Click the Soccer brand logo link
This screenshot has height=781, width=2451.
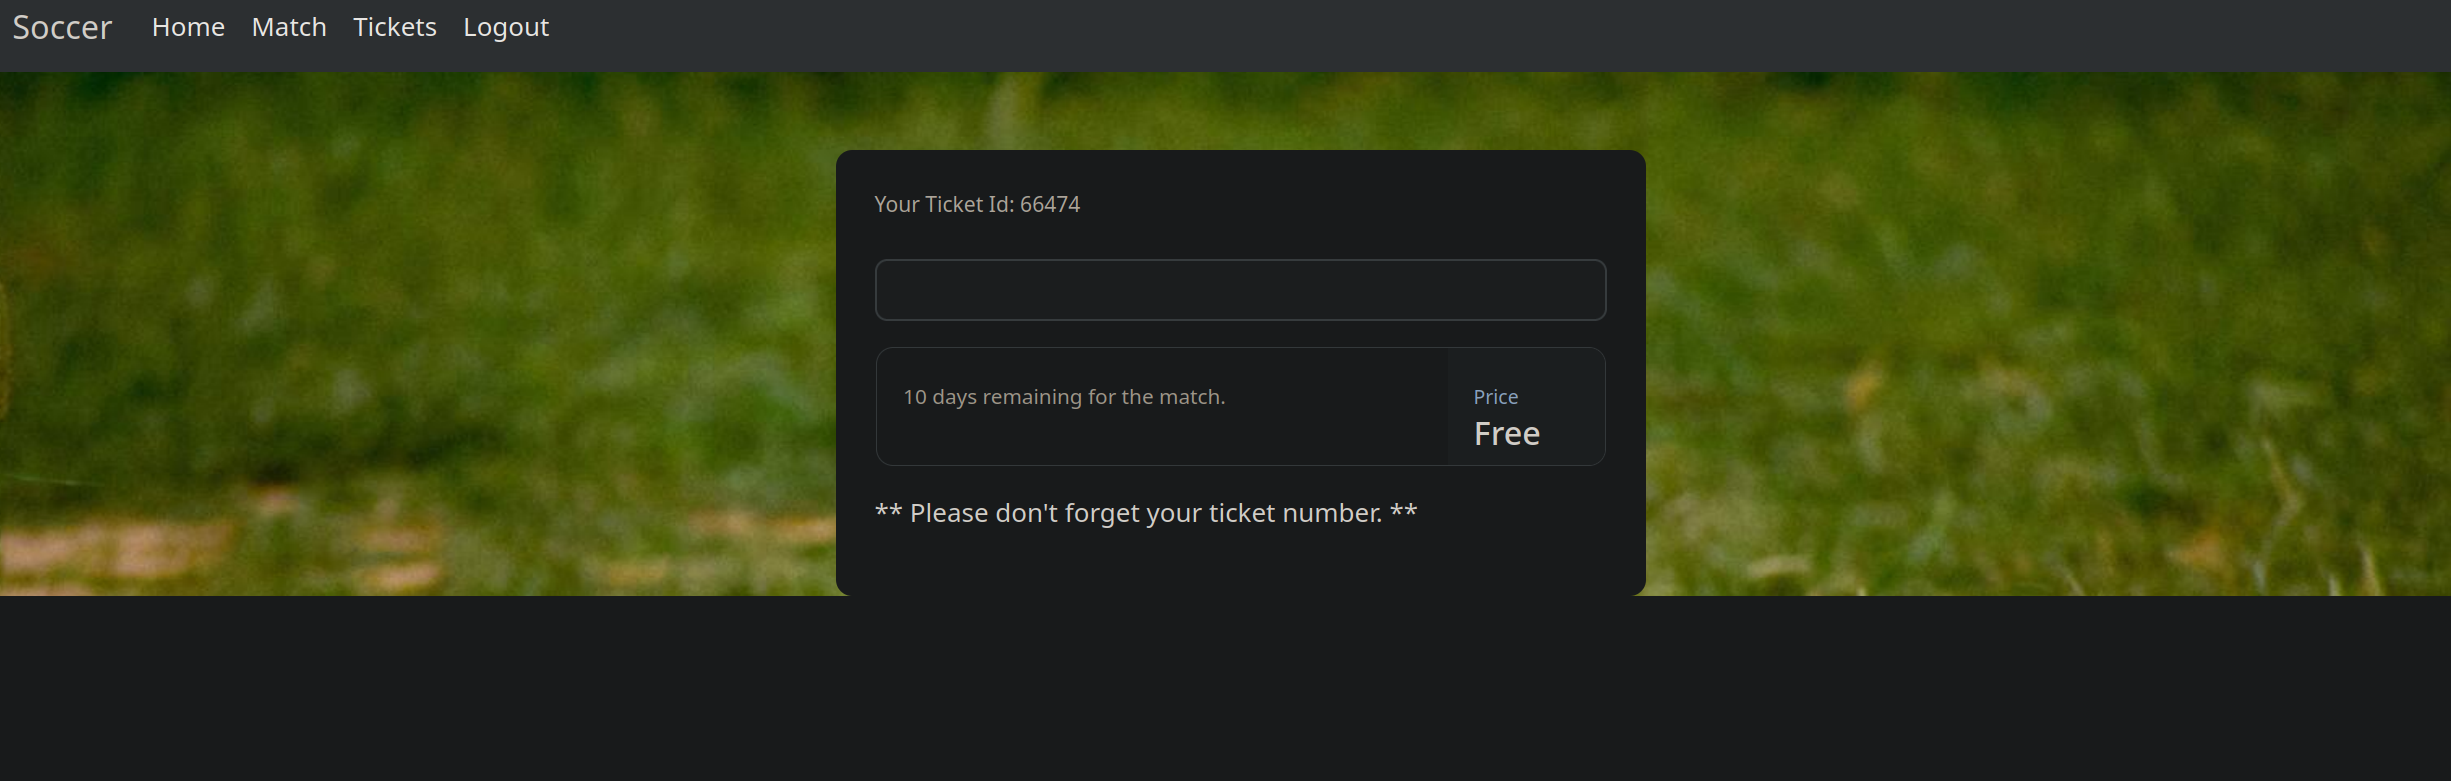click(62, 28)
